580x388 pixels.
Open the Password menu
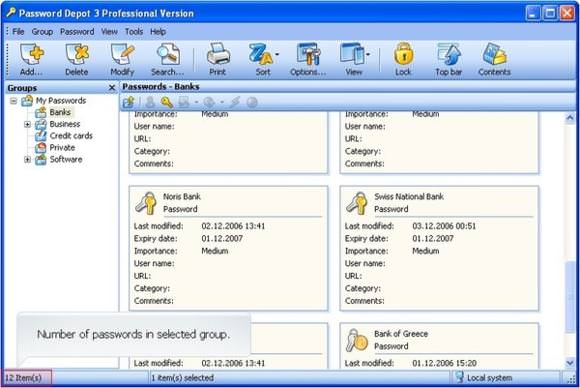[77, 32]
